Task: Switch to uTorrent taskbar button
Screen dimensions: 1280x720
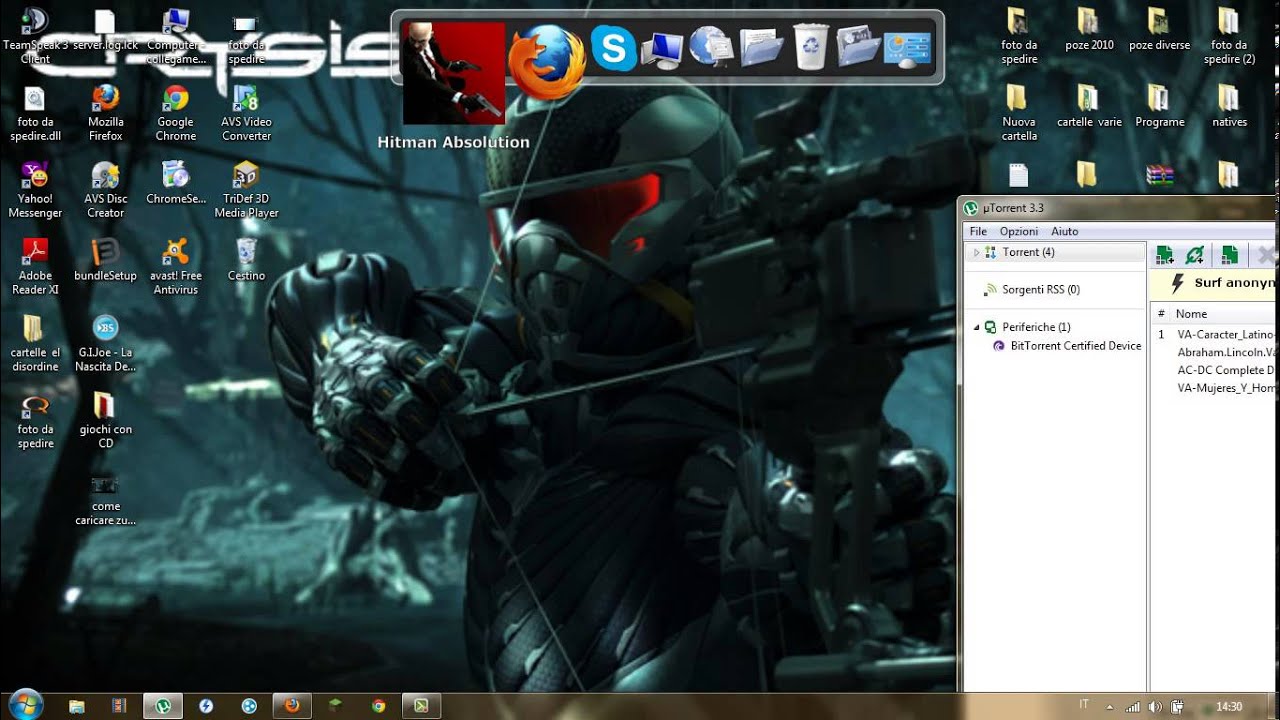Action: [x=163, y=706]
